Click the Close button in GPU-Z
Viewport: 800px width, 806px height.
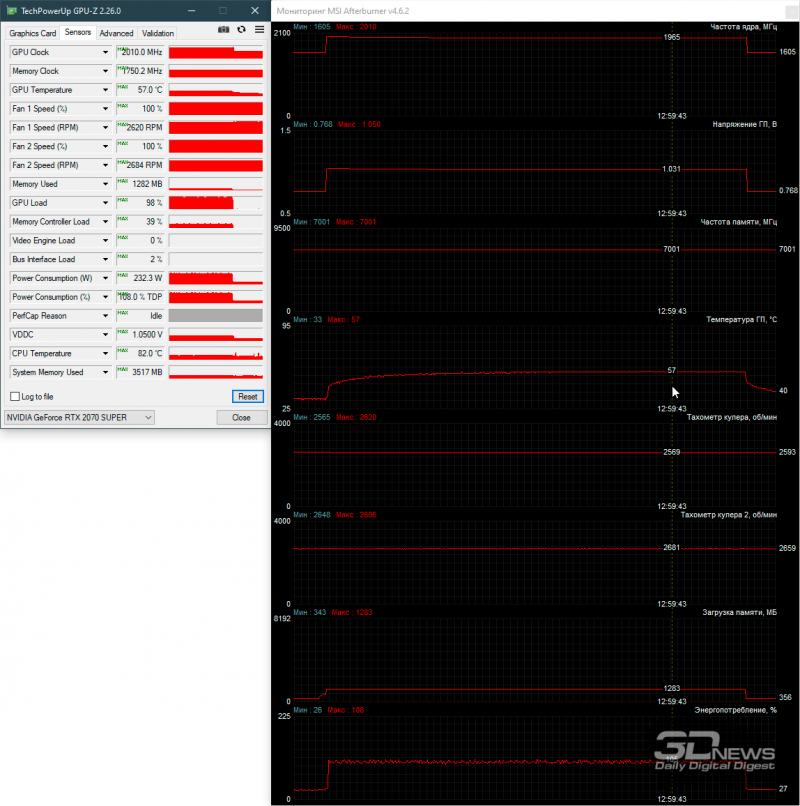pyautogui.click(x=241, y=417)
